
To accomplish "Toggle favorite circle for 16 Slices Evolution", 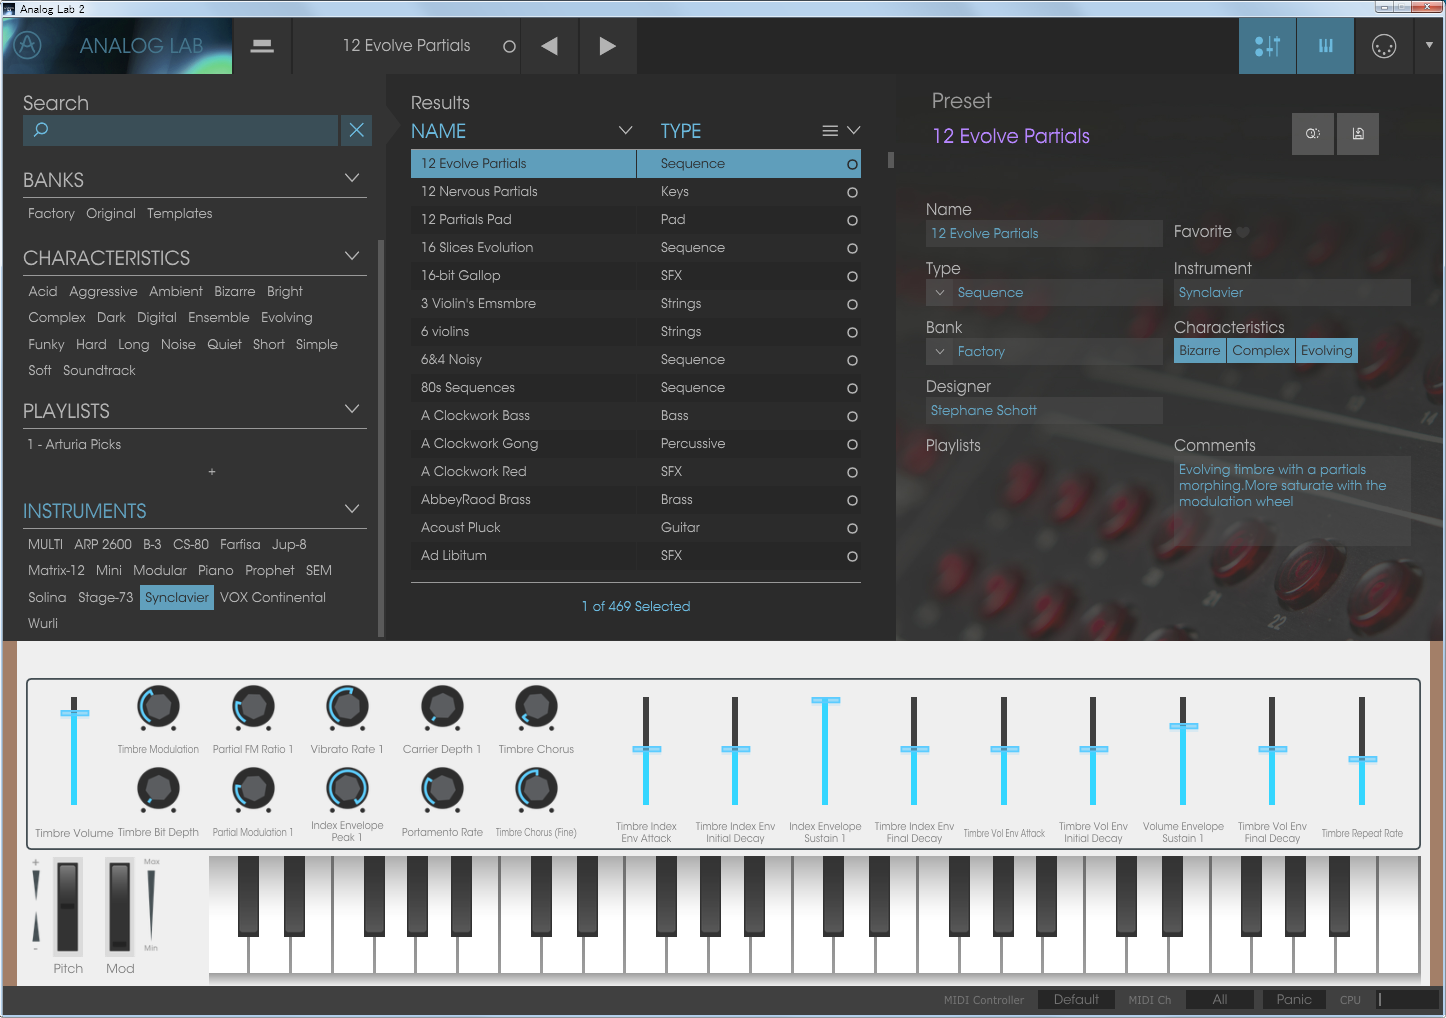I will [852, 248].
